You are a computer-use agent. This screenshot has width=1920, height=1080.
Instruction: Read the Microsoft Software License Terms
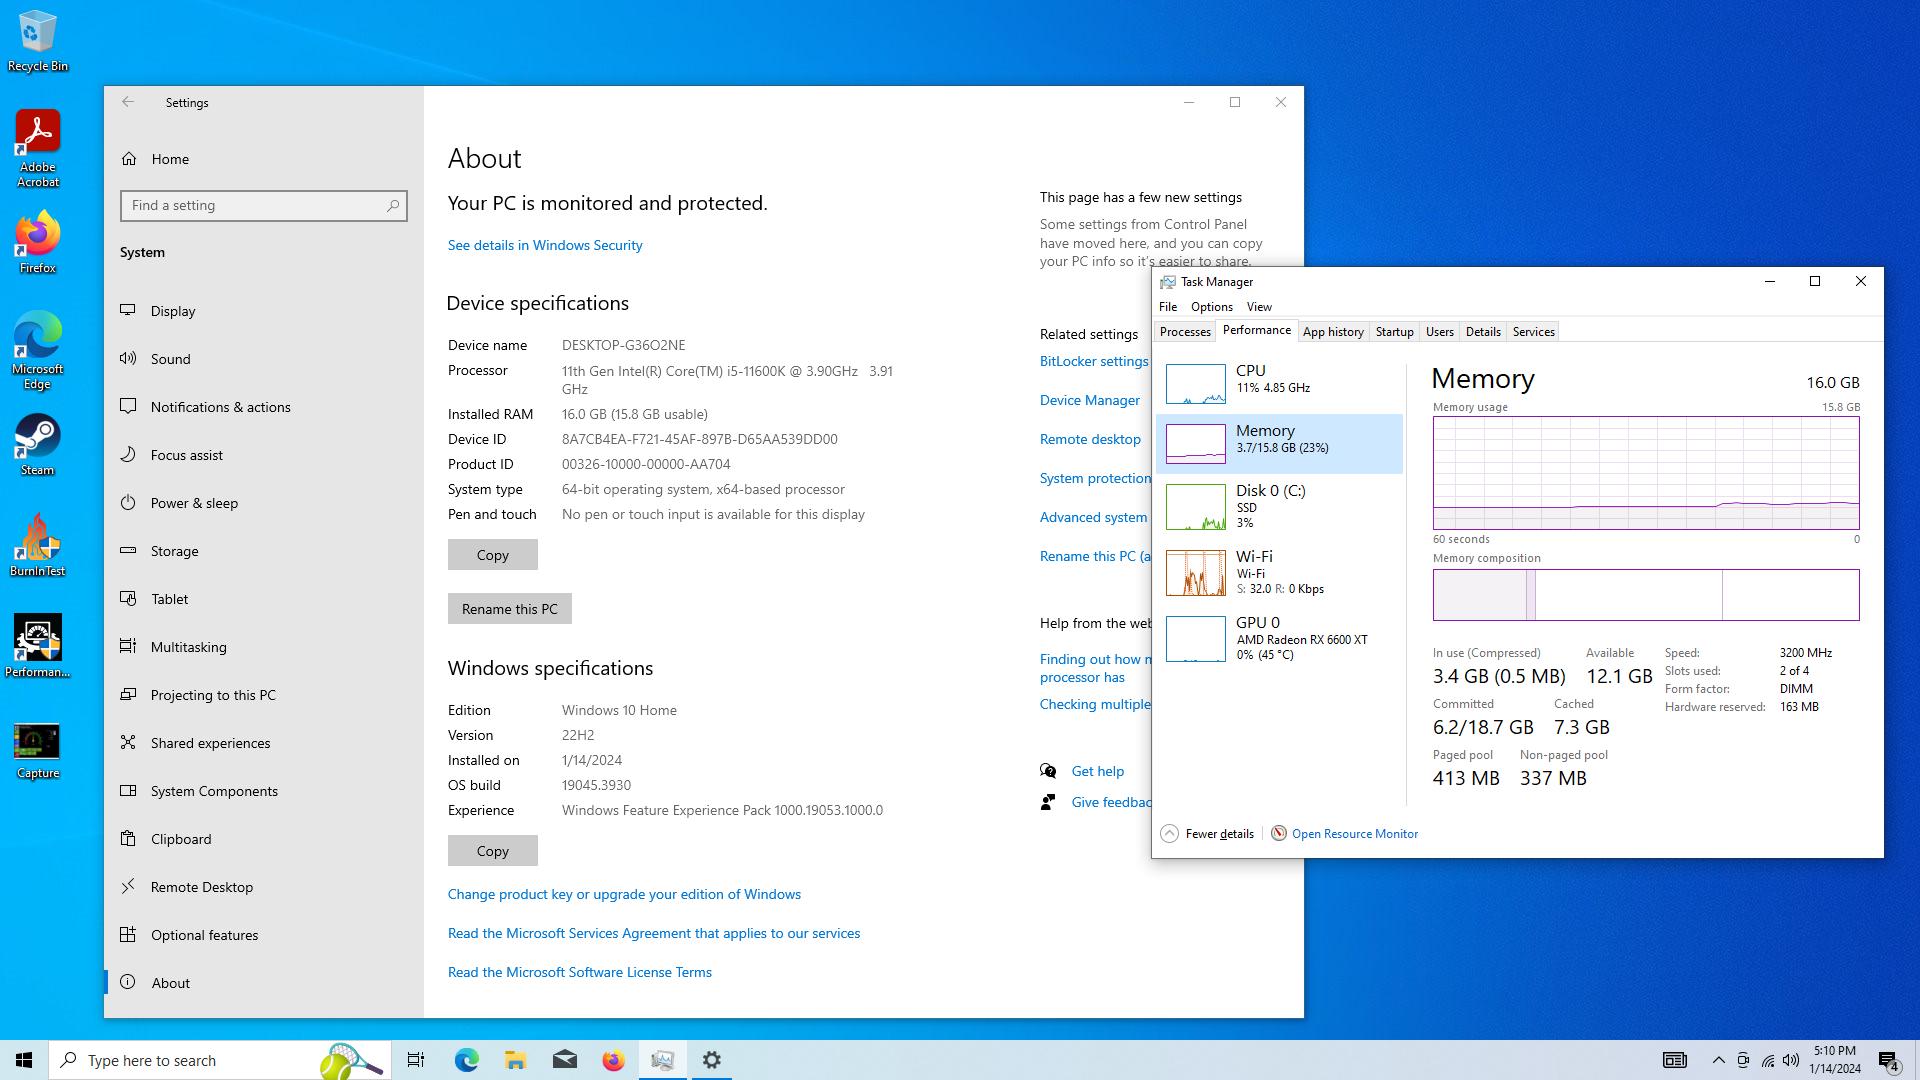pyautogui.click(x=580, y=972)
